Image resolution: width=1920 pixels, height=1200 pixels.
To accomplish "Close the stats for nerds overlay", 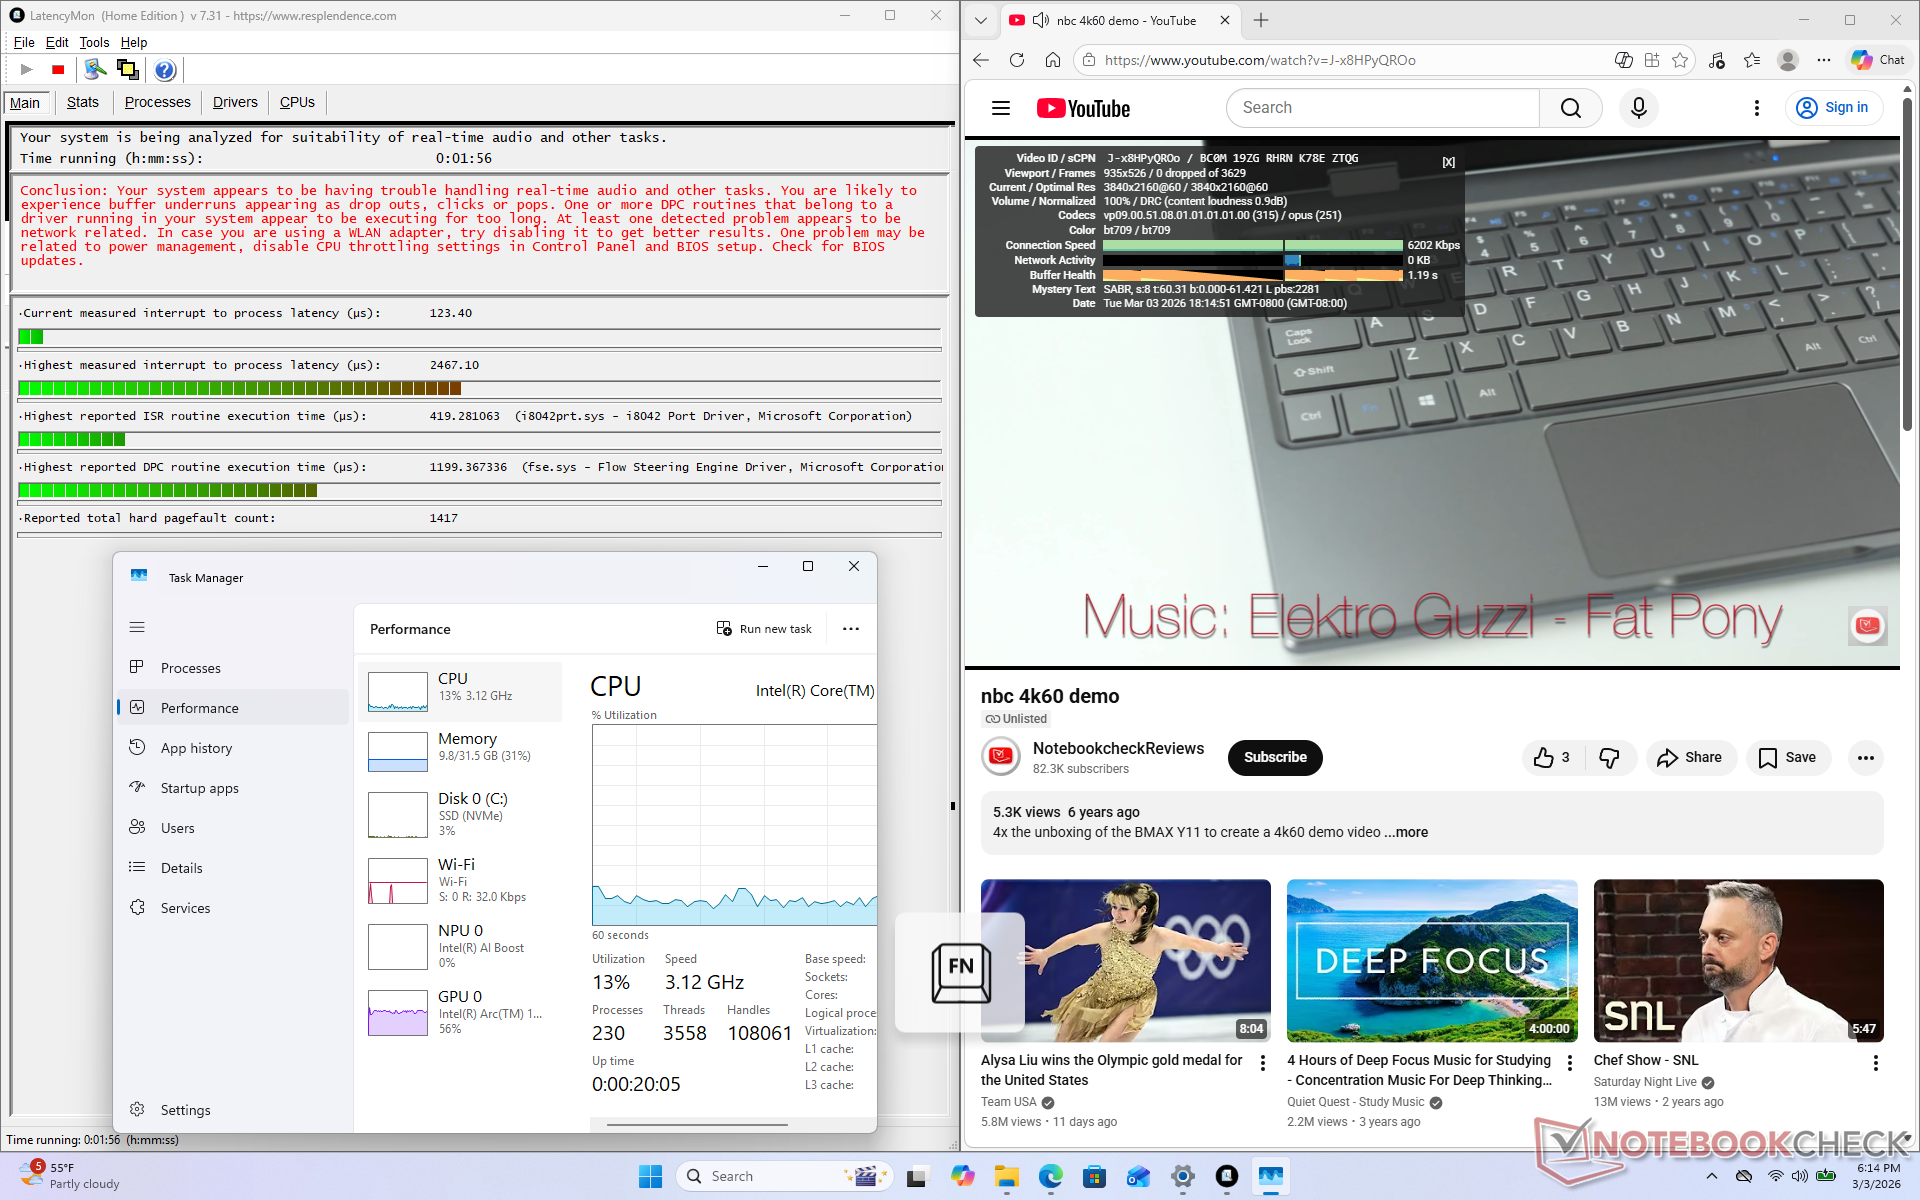I will (1448, 162).
